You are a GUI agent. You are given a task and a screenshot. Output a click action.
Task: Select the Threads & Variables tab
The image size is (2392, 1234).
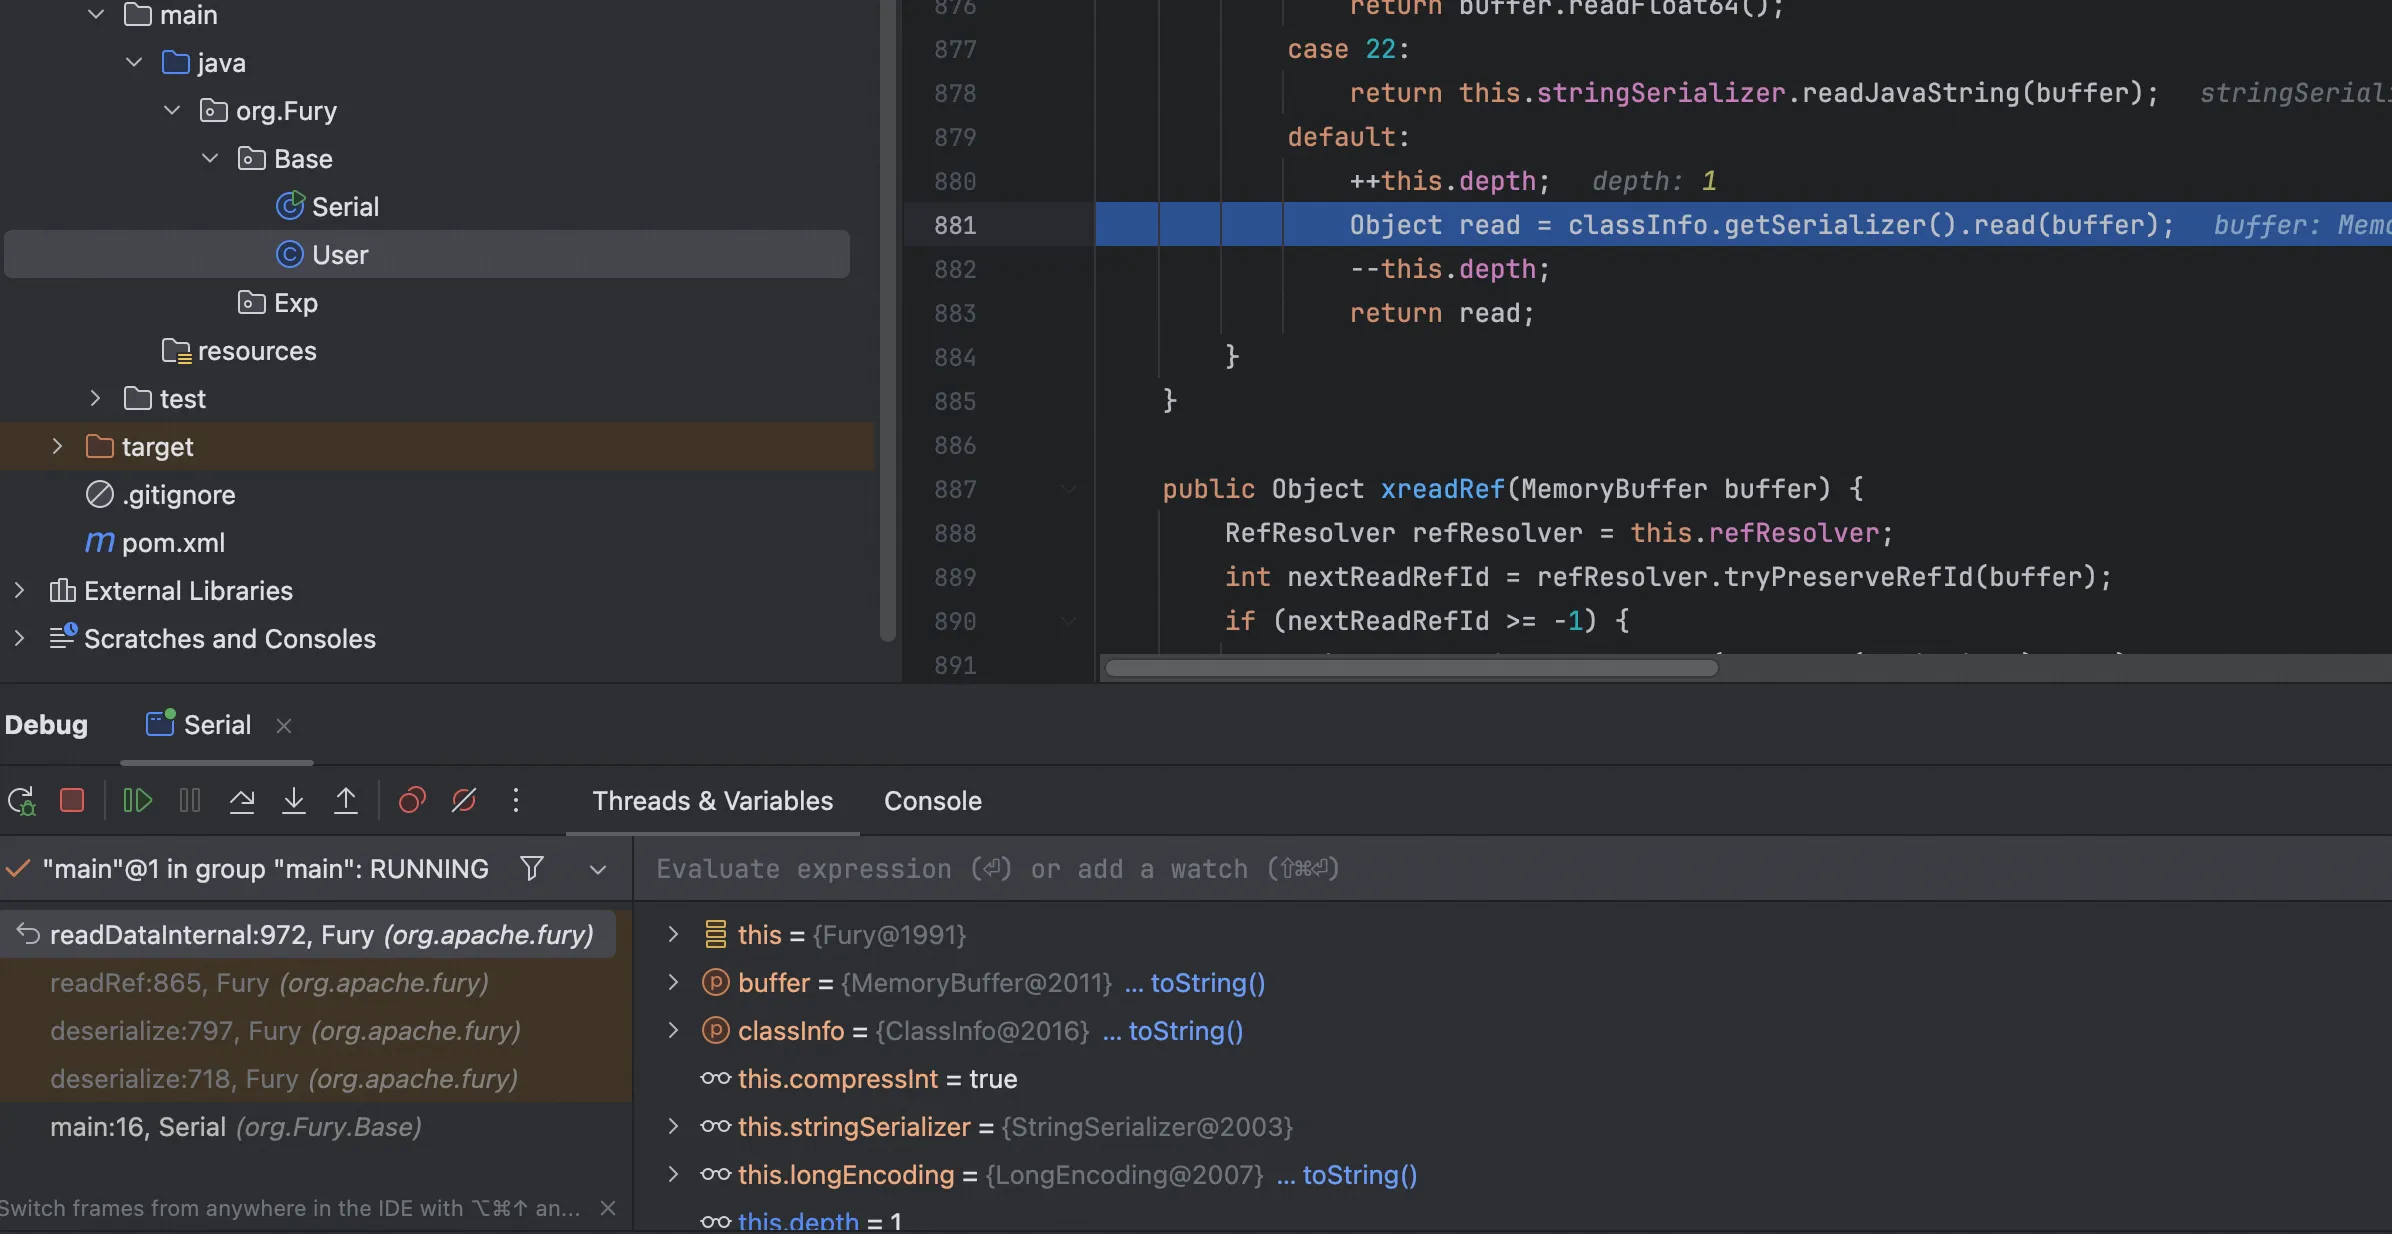pyautogui.click(x=712, y=801)
